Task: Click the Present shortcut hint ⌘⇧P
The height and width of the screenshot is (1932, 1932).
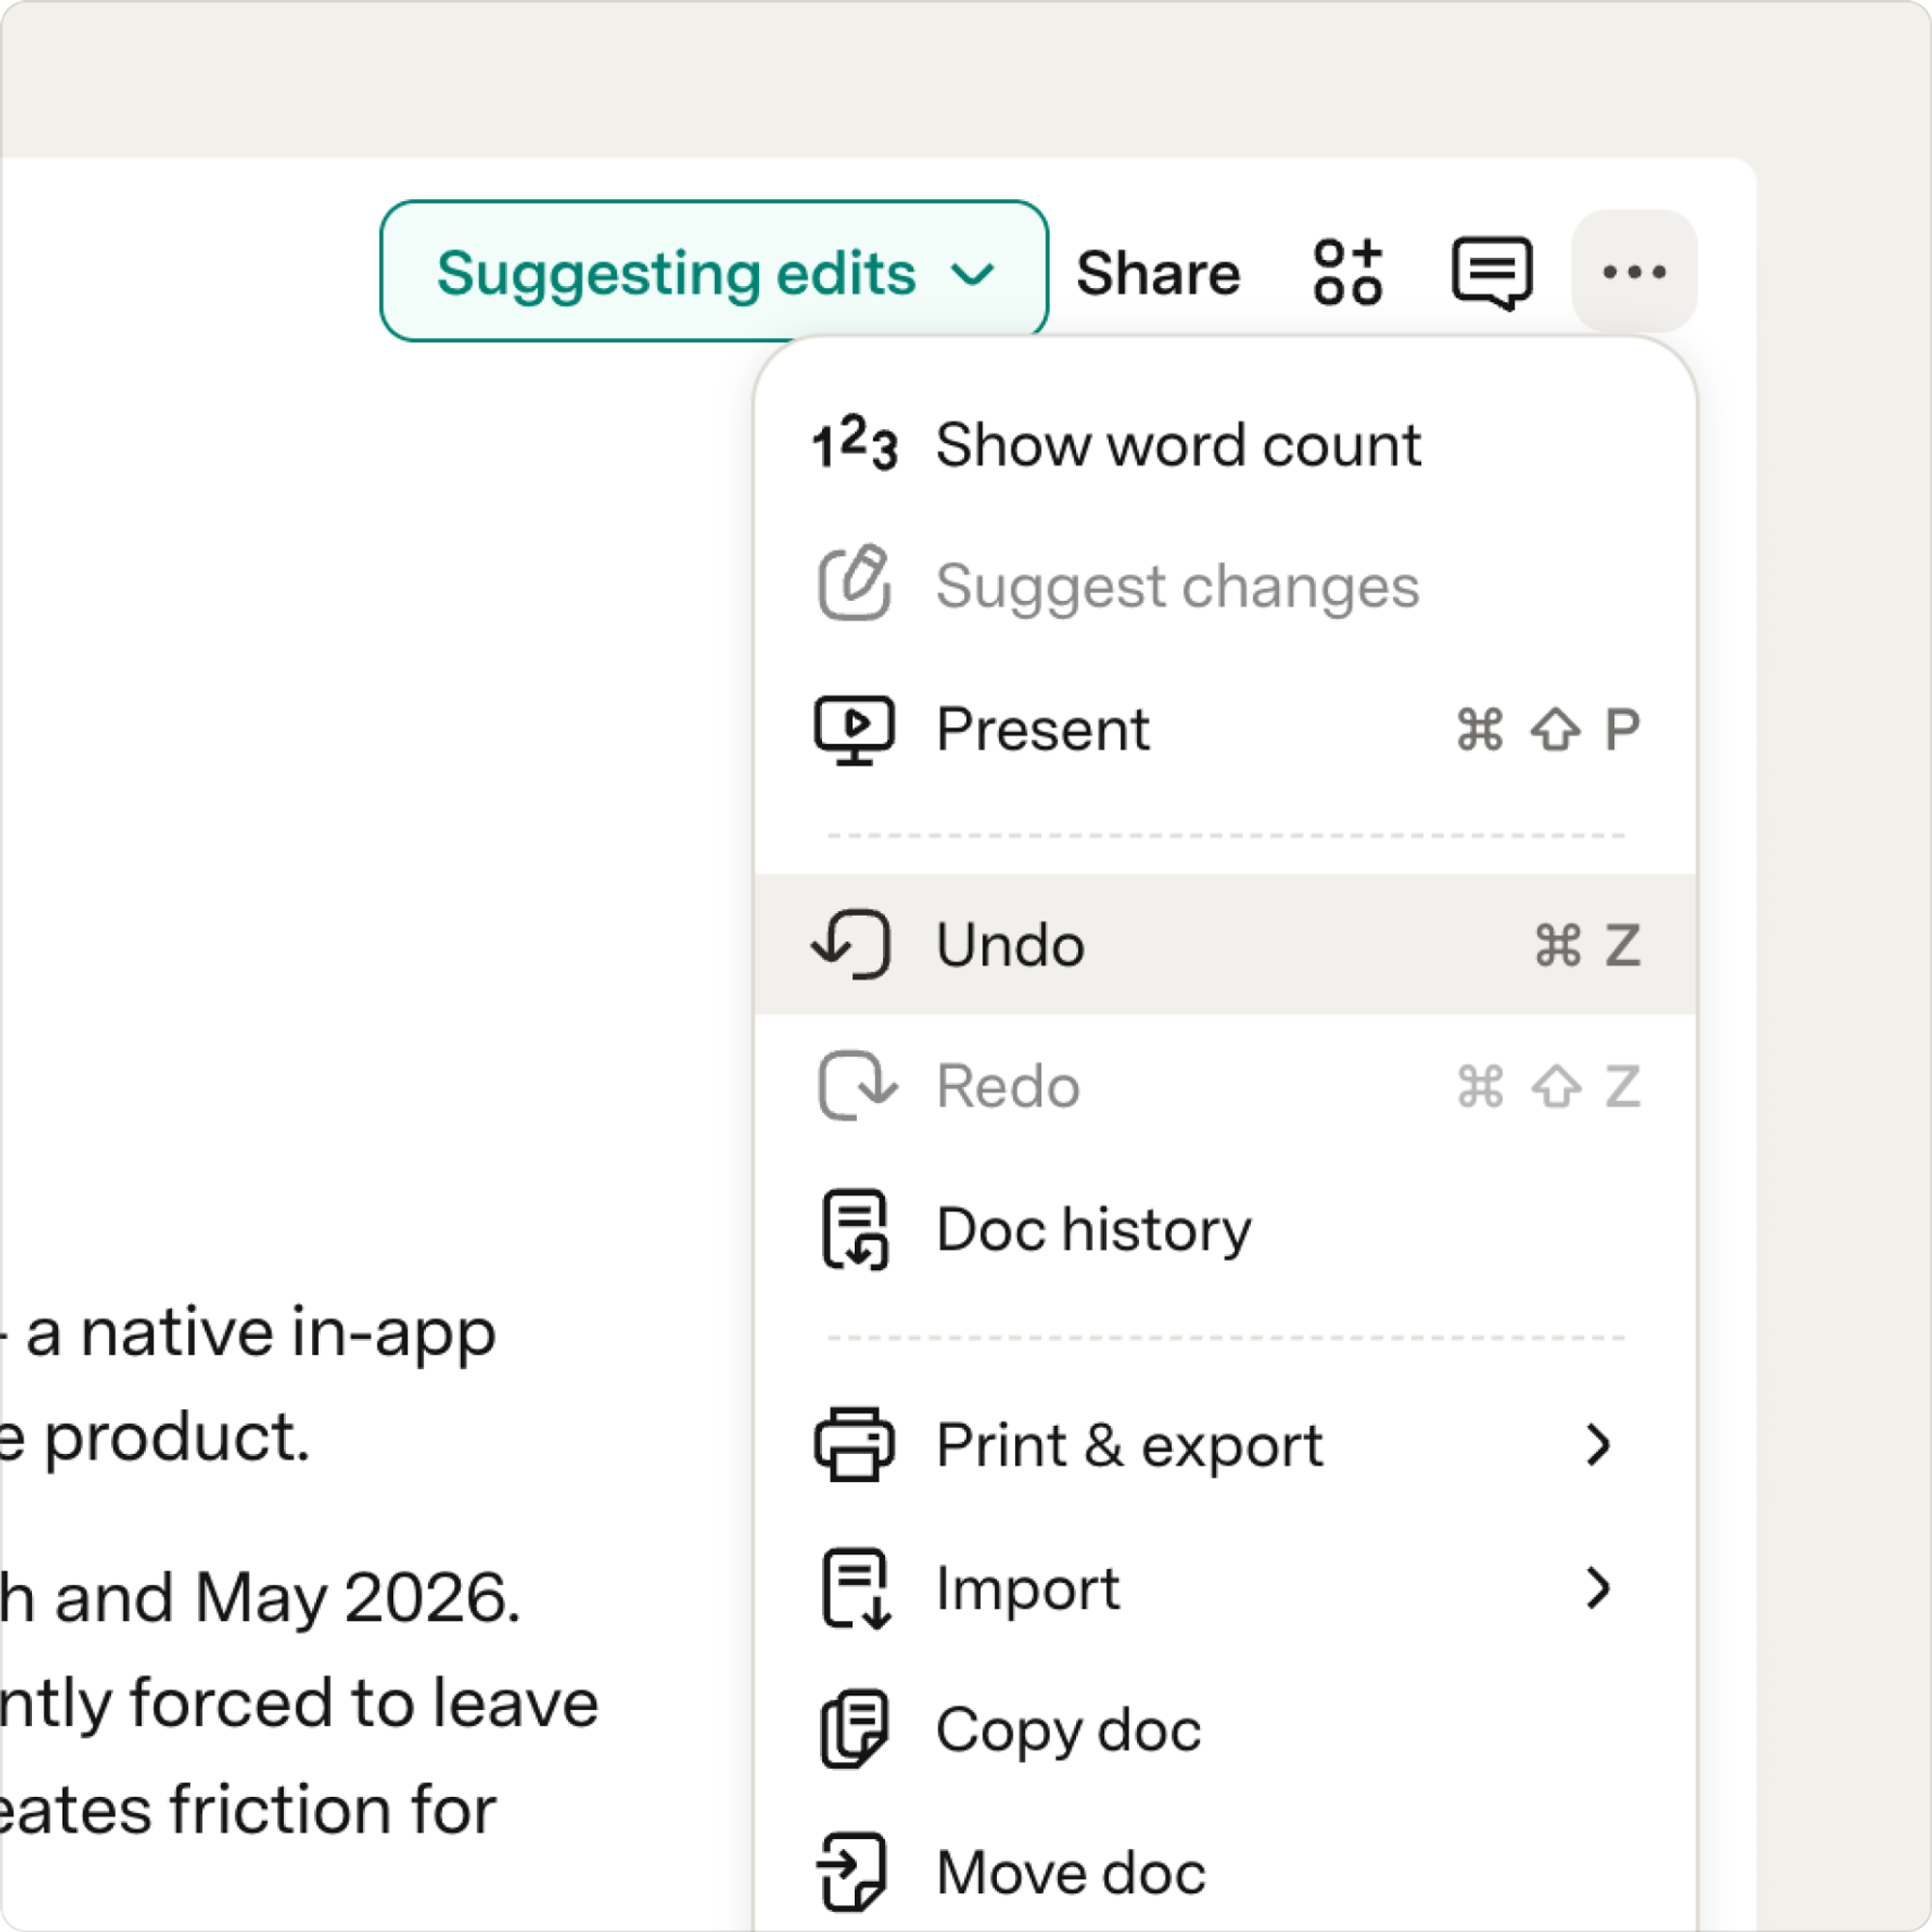Action: click(x=1549, y=729)
